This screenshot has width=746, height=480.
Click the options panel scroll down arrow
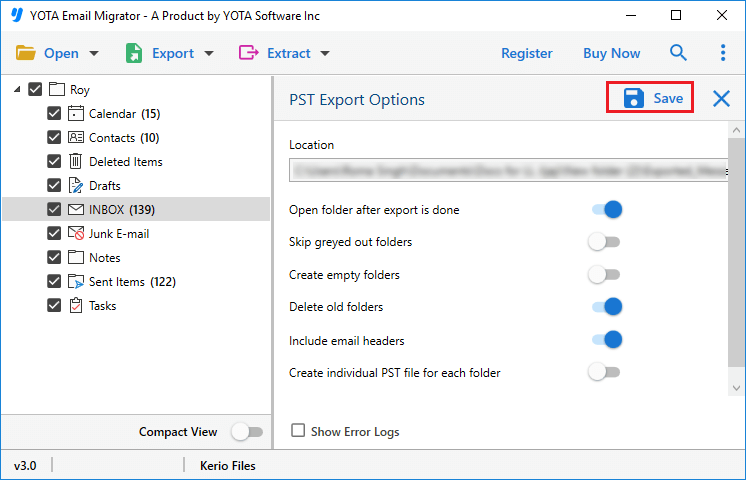(x=736, y=388)
